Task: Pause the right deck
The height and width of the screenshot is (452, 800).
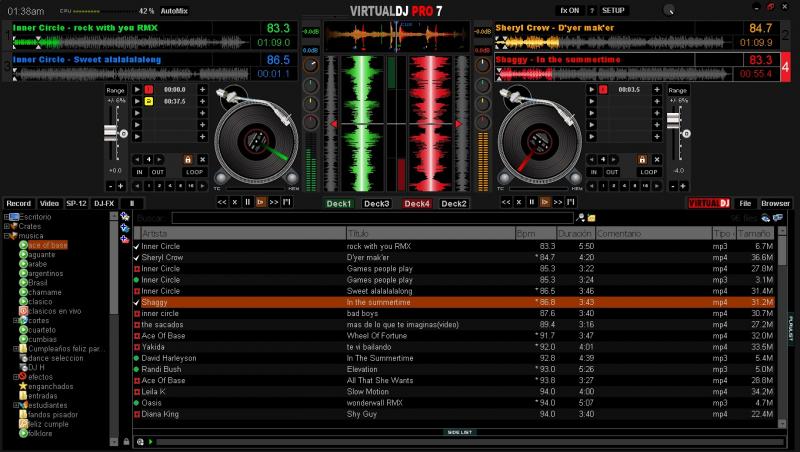Action: [532, 202]
